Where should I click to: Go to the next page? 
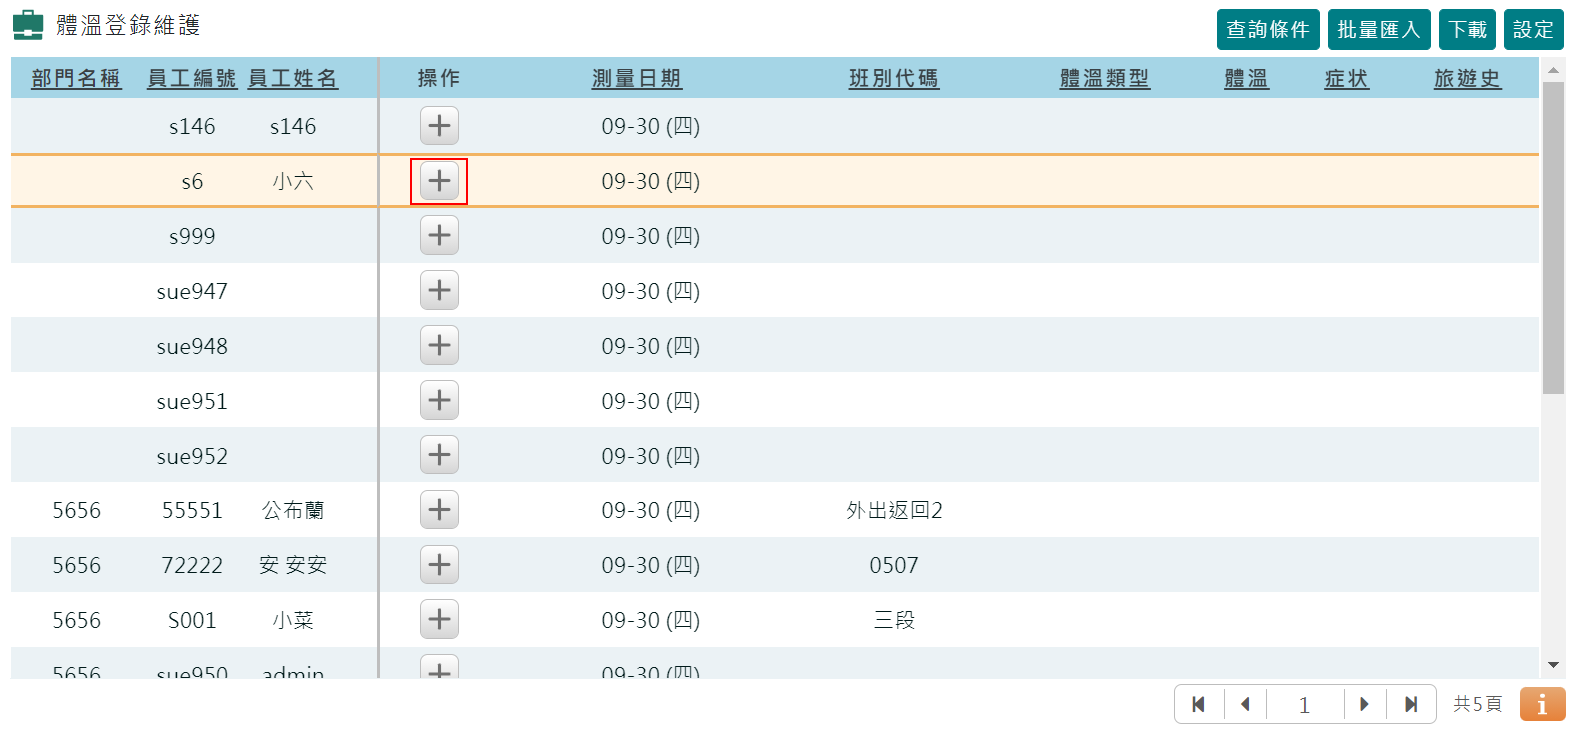pyautogui.click(x=1364, y=704)
